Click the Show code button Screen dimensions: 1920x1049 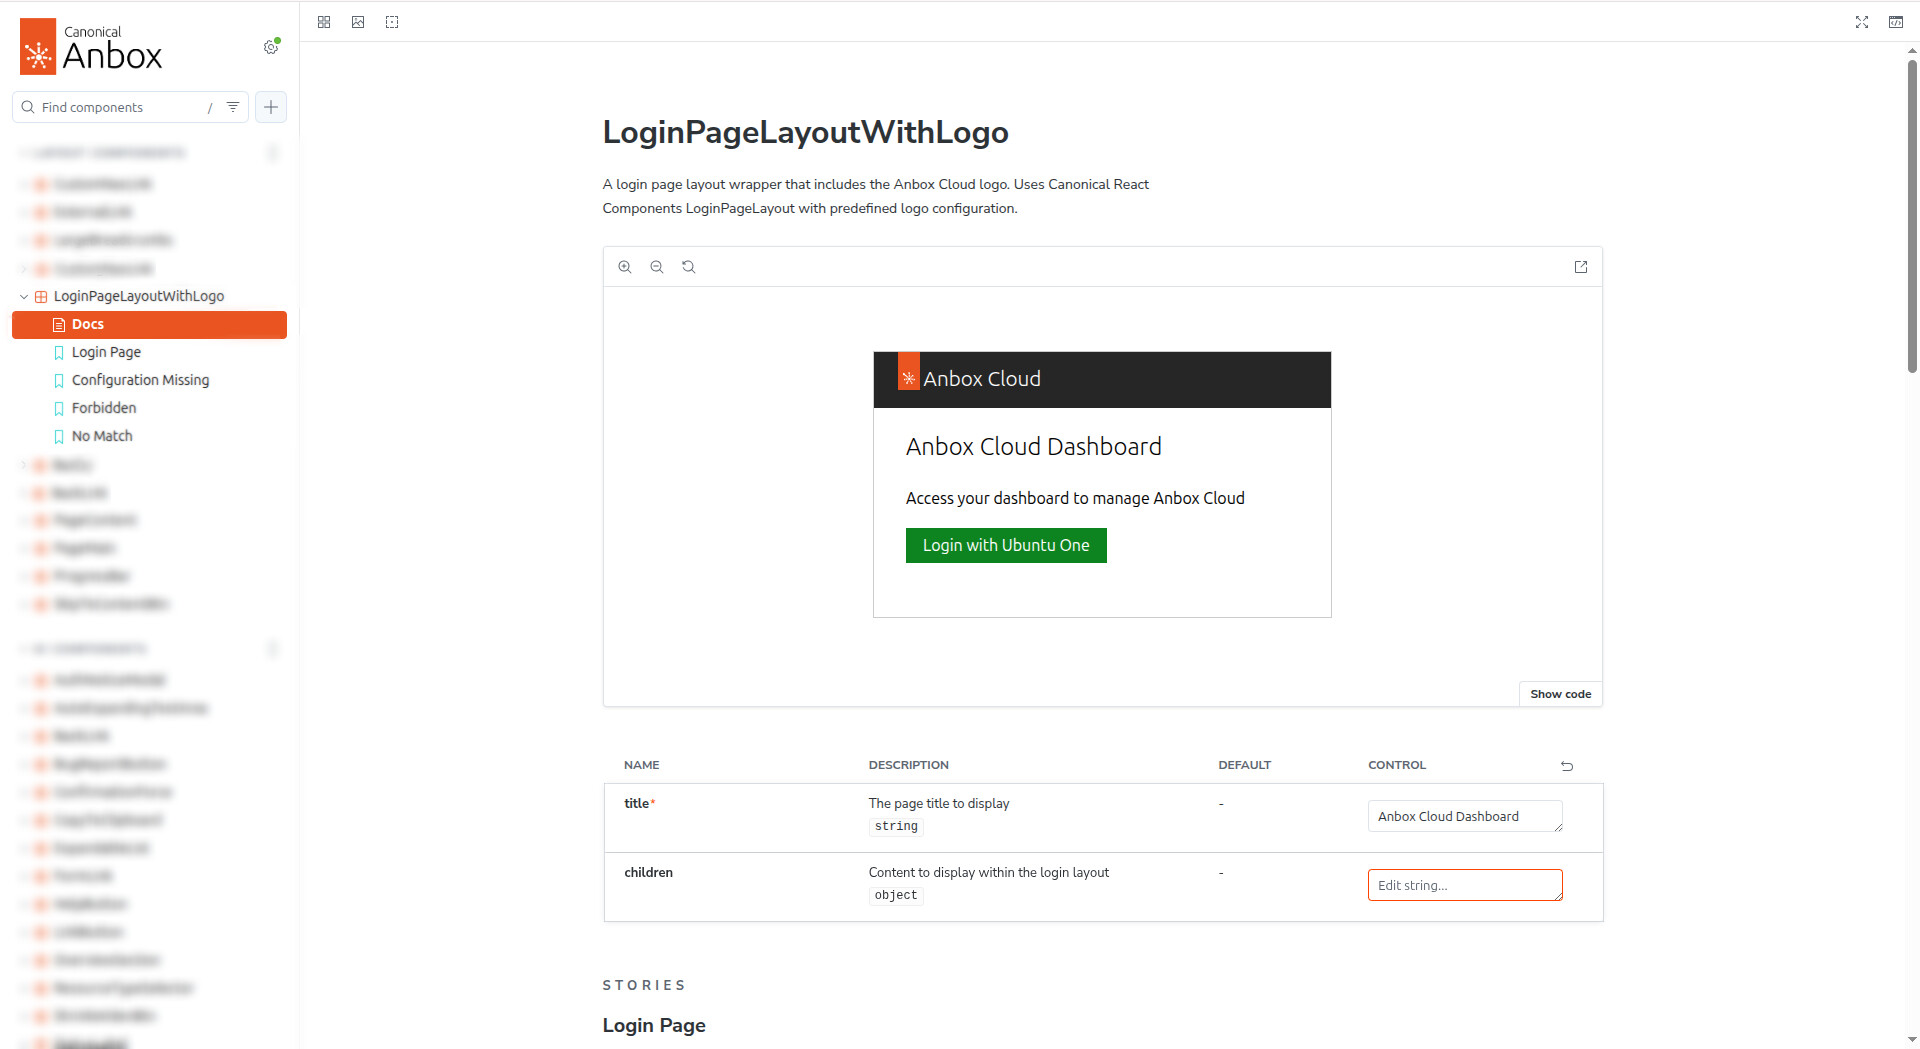pyautogui.click(x=1560, y=694)
